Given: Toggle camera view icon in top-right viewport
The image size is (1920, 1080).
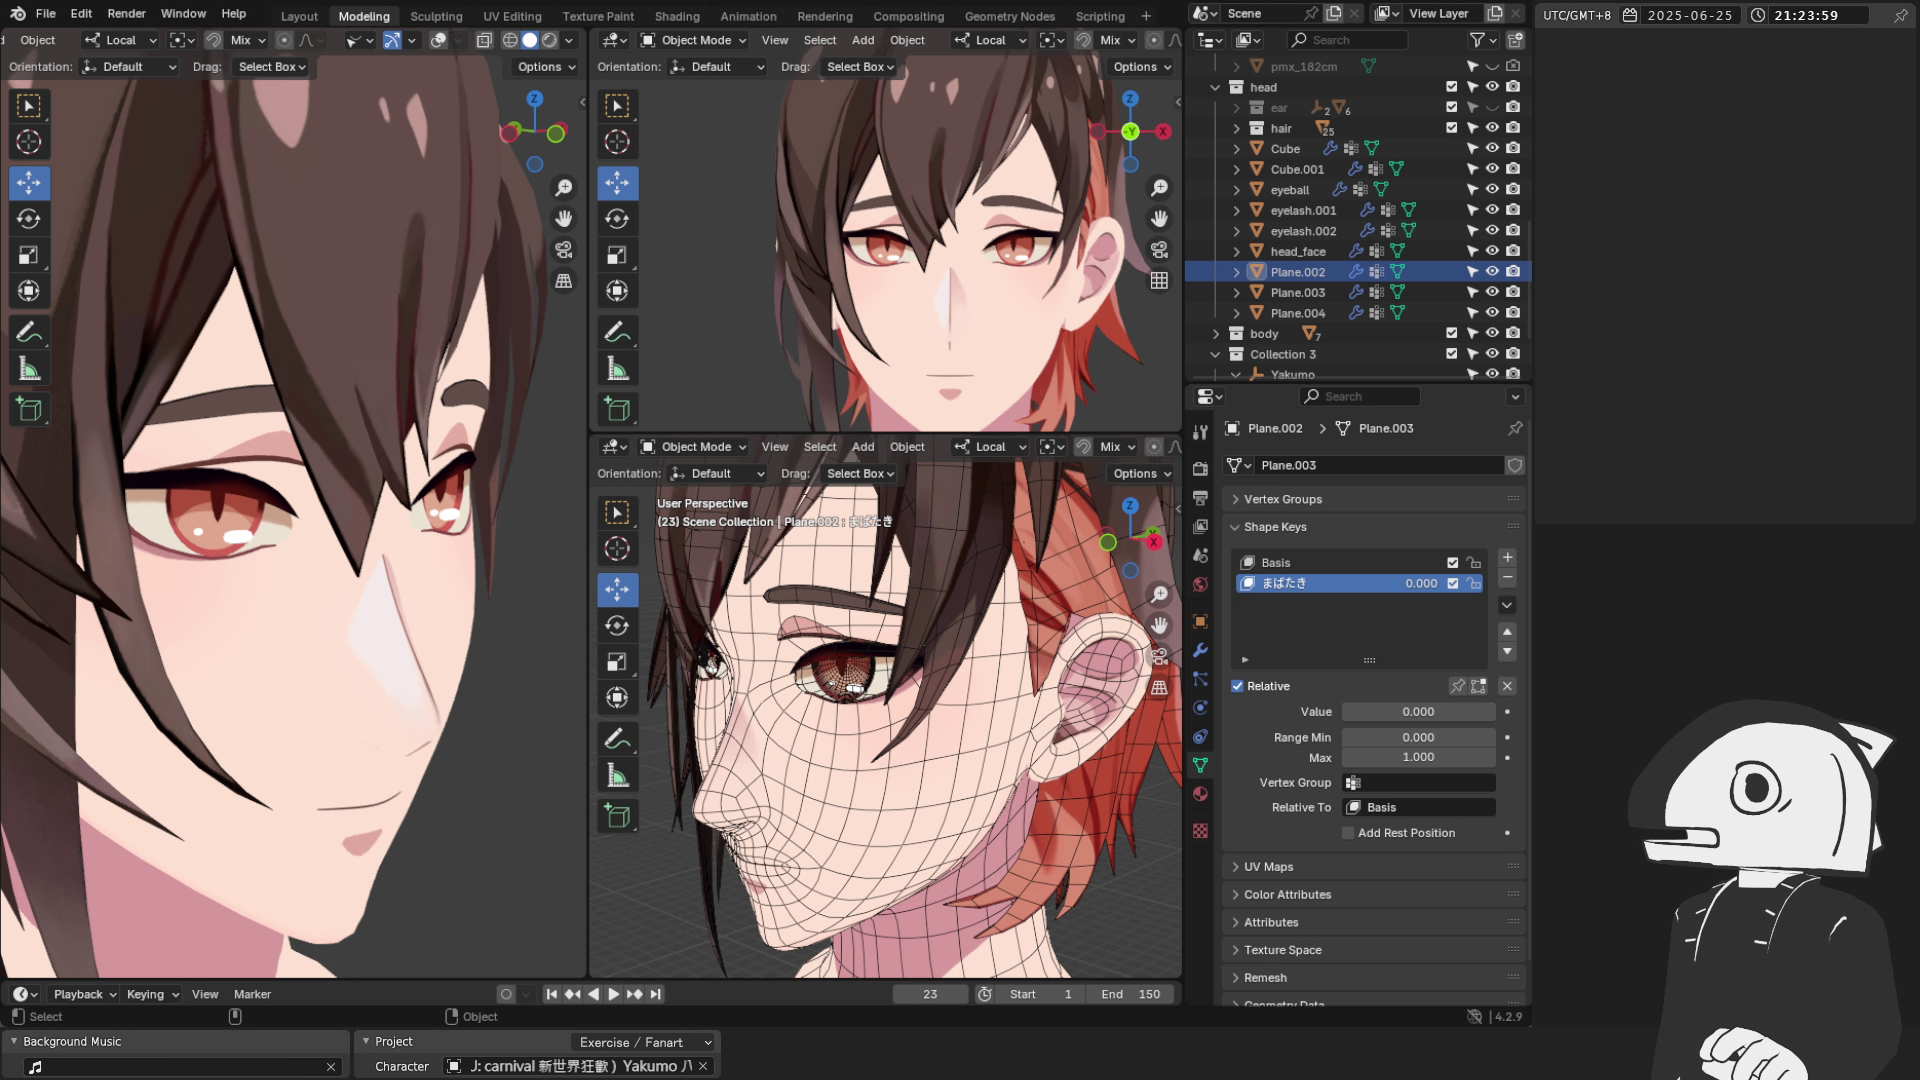Looking at the screenshot, I should pos(1159,250).
